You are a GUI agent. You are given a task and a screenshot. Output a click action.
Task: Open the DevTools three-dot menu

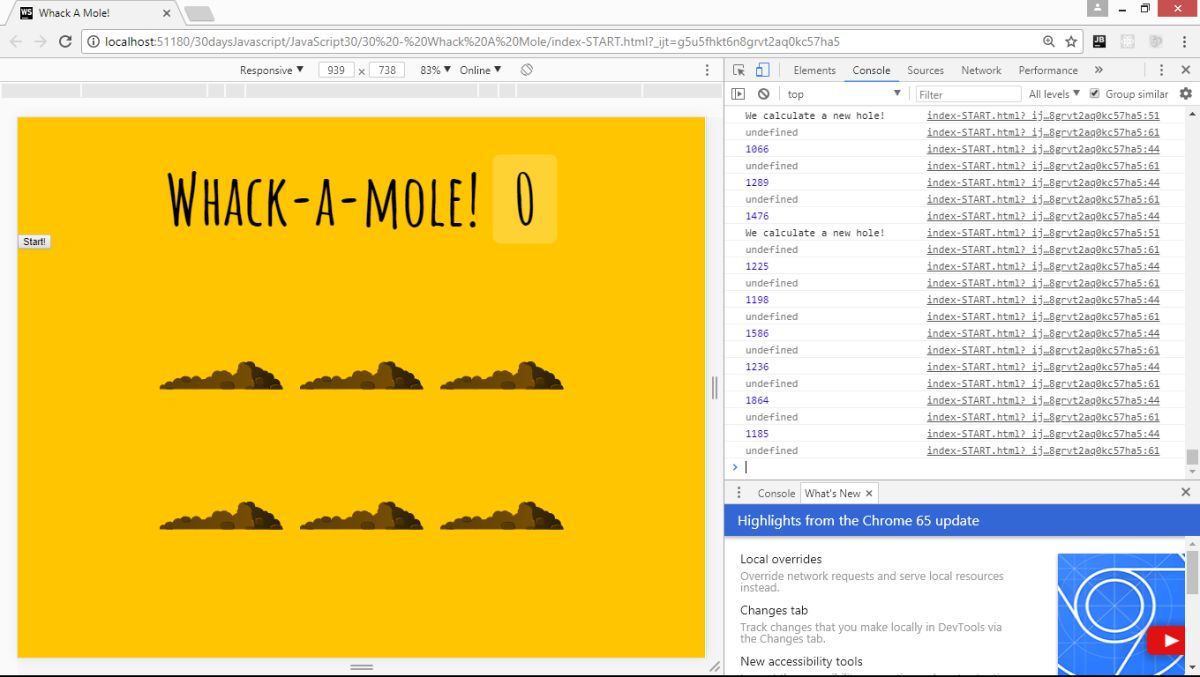(1161, 70)
